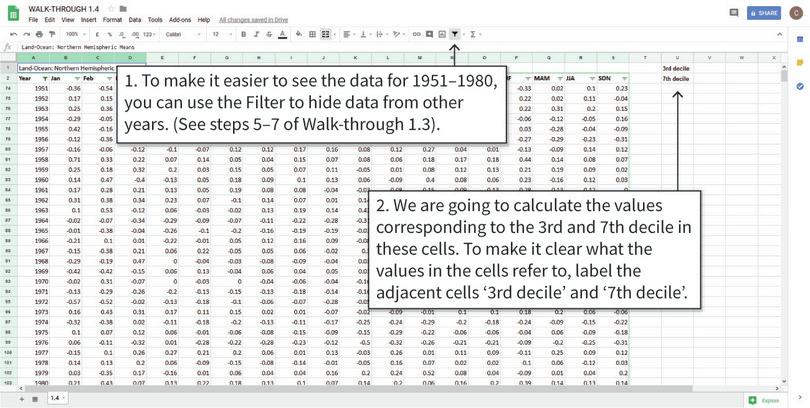Open the Text color picker
Image resolution: width=810 pixels, height=408 pixels.
[x=282, y=34]
